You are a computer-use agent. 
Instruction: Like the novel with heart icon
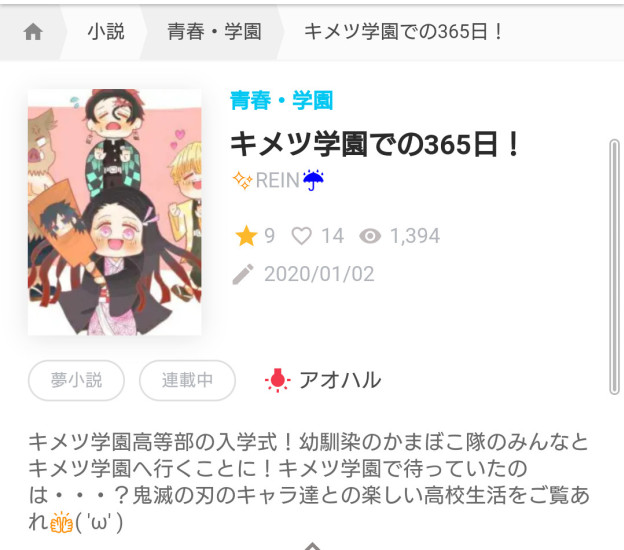(302, 236)
